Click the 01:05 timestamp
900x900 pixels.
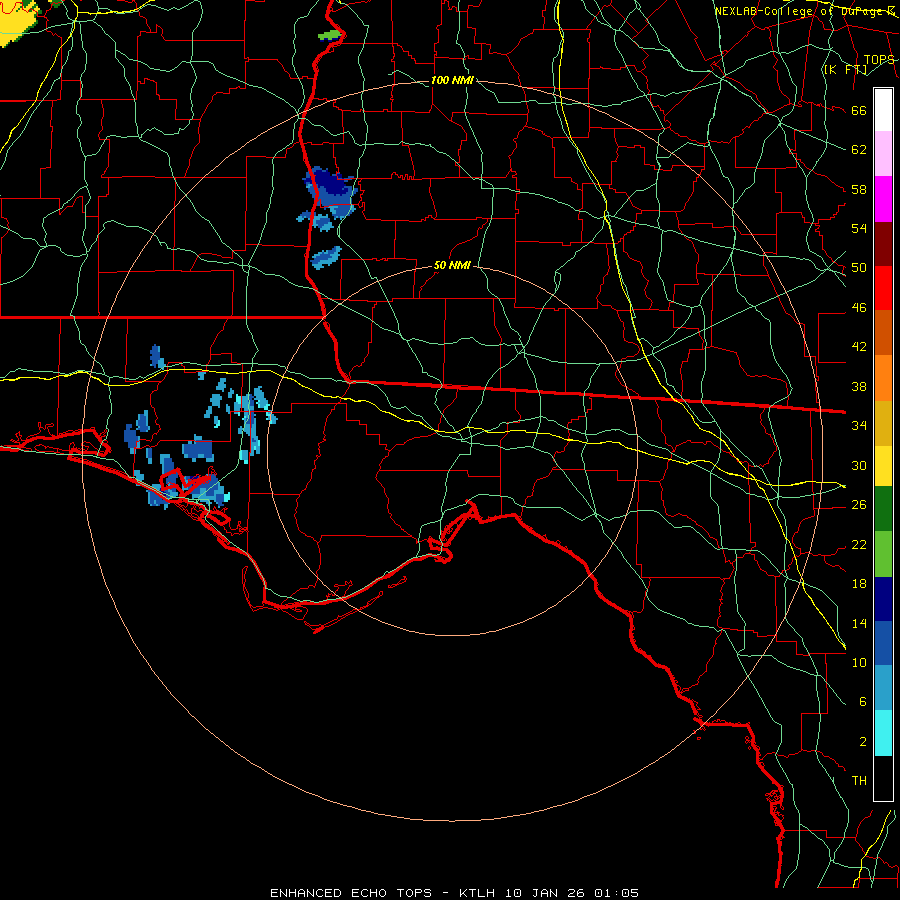616,893
